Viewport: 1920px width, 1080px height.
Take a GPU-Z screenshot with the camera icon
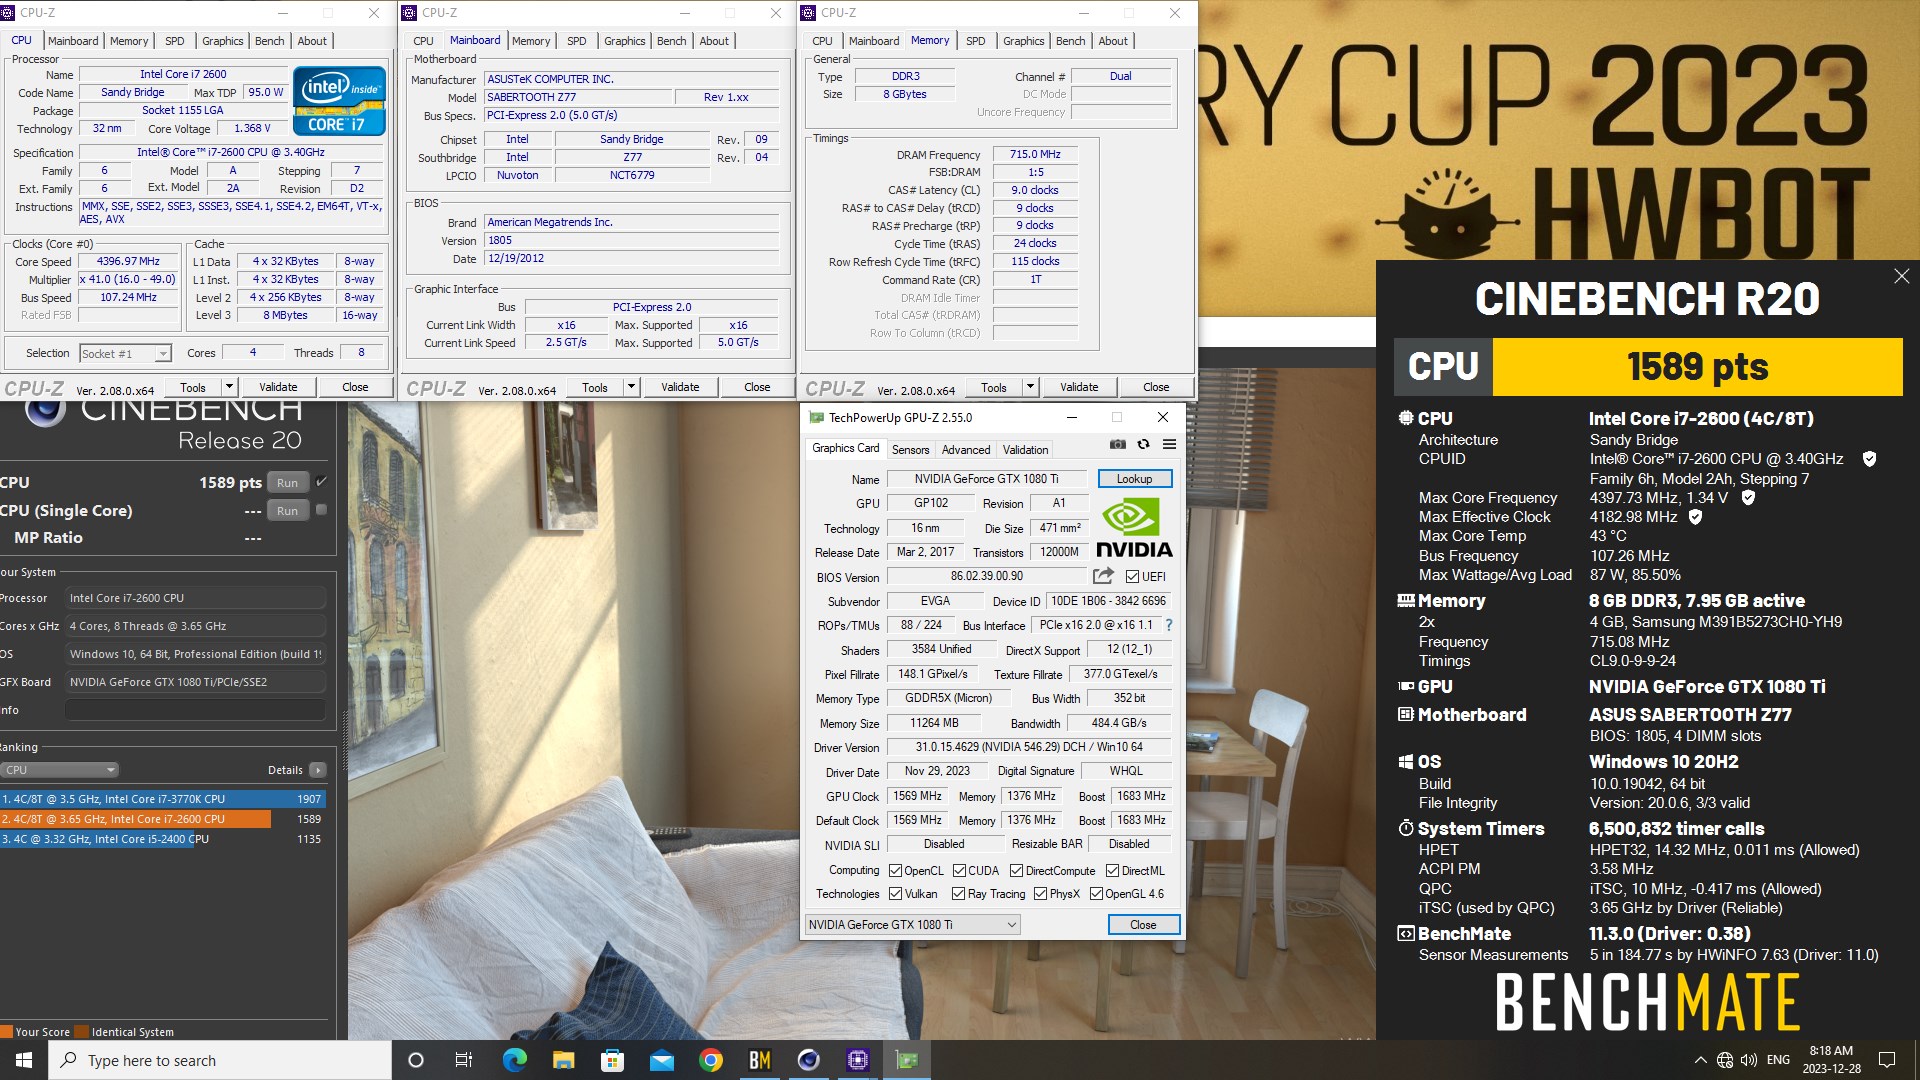pos(1117,445)
